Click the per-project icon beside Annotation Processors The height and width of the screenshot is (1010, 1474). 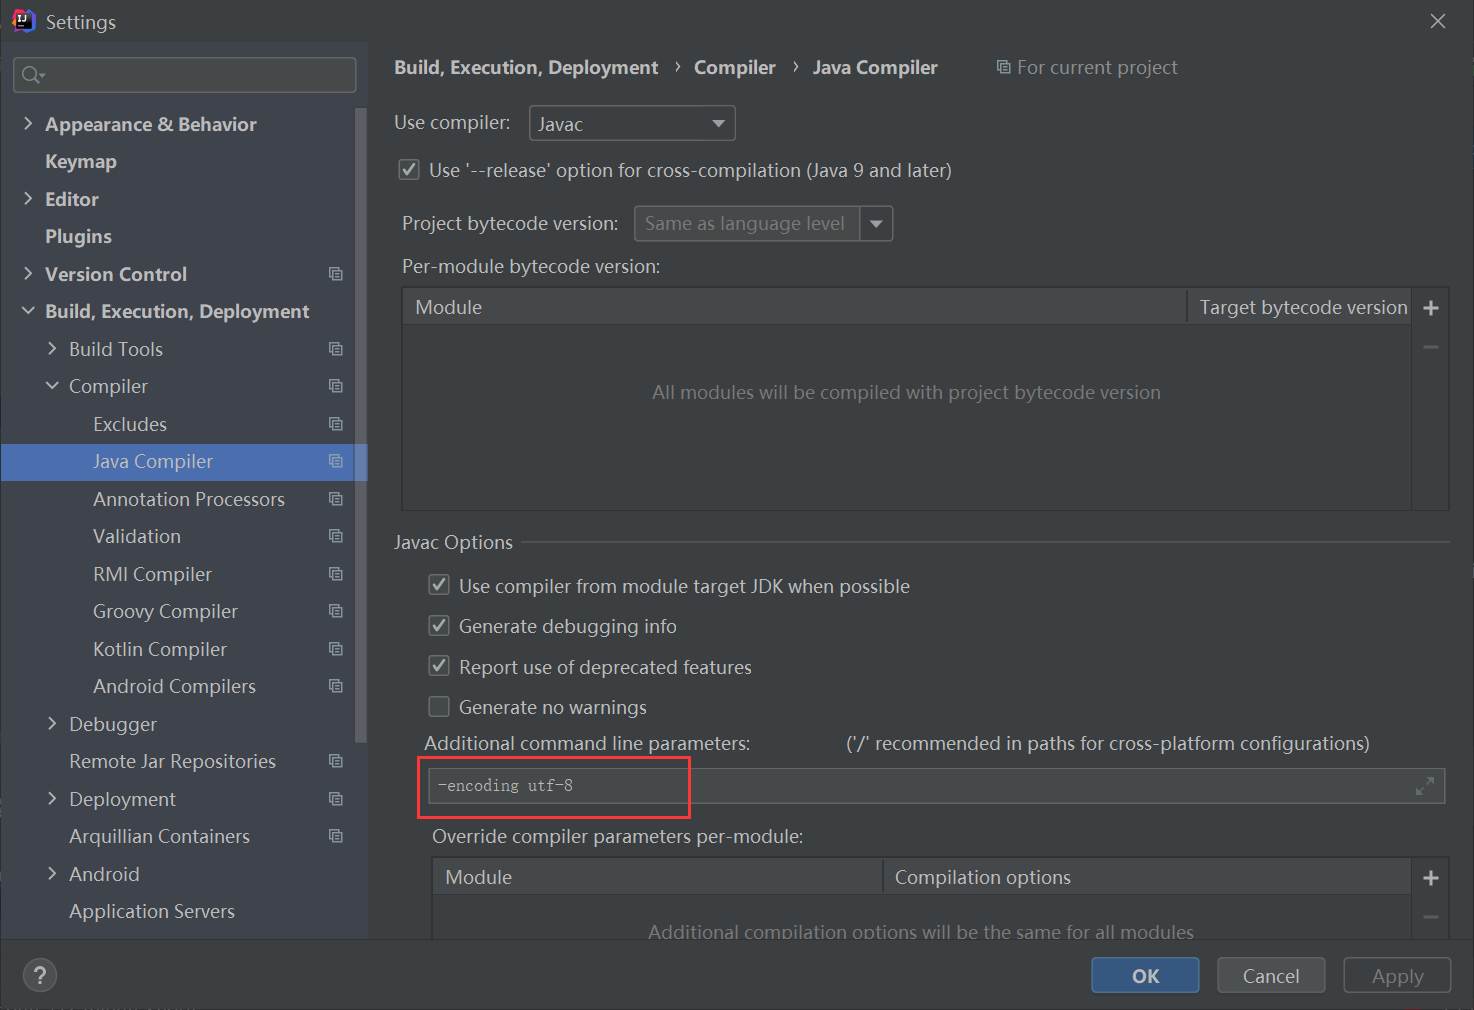click(x=336, y=499)
